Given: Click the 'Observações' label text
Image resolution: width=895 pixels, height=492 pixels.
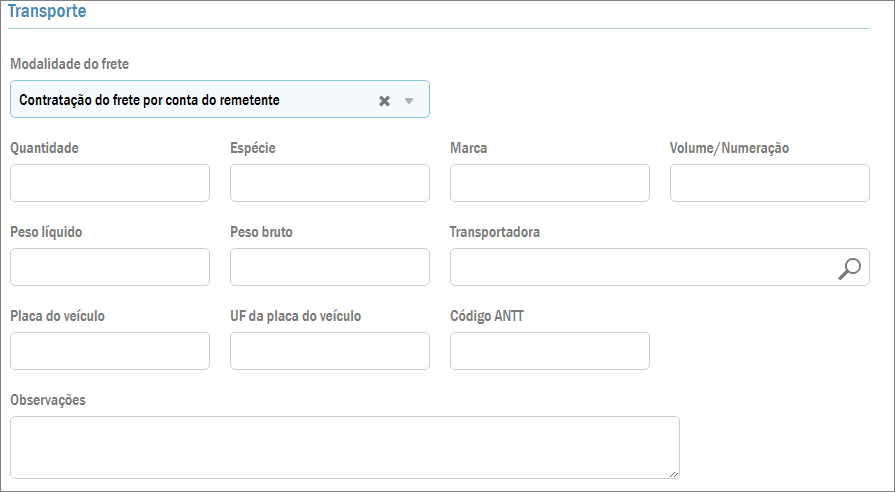Looking at the screenshot, I should [x=48, y=400].
